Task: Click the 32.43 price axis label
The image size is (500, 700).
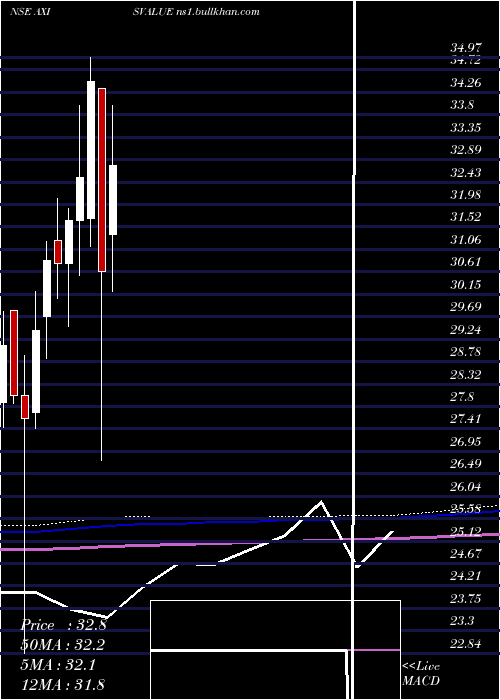Action: click(x=466, y=173)
